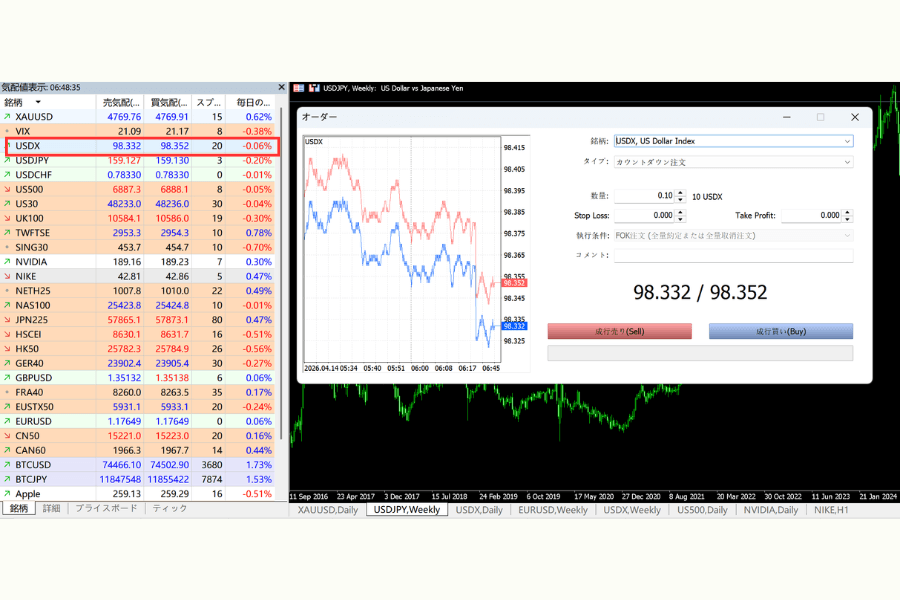
Task: Switch to the USDX,Daily chart tab
Action: (481, 510)
